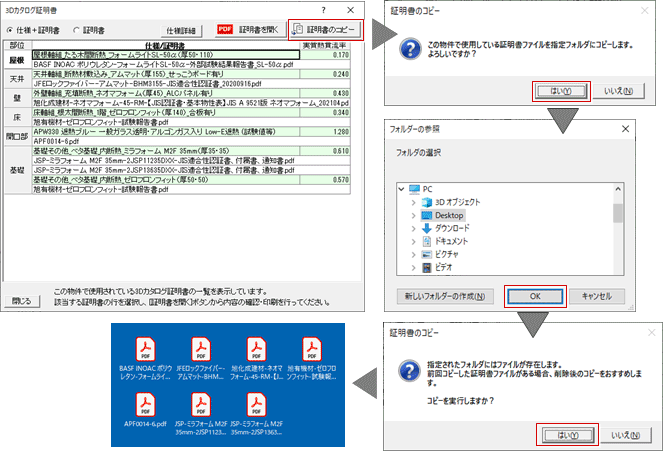The image size is (663, 451).
Task: Expand the ピクチャ folder node
Action: (x=414, y=254)
